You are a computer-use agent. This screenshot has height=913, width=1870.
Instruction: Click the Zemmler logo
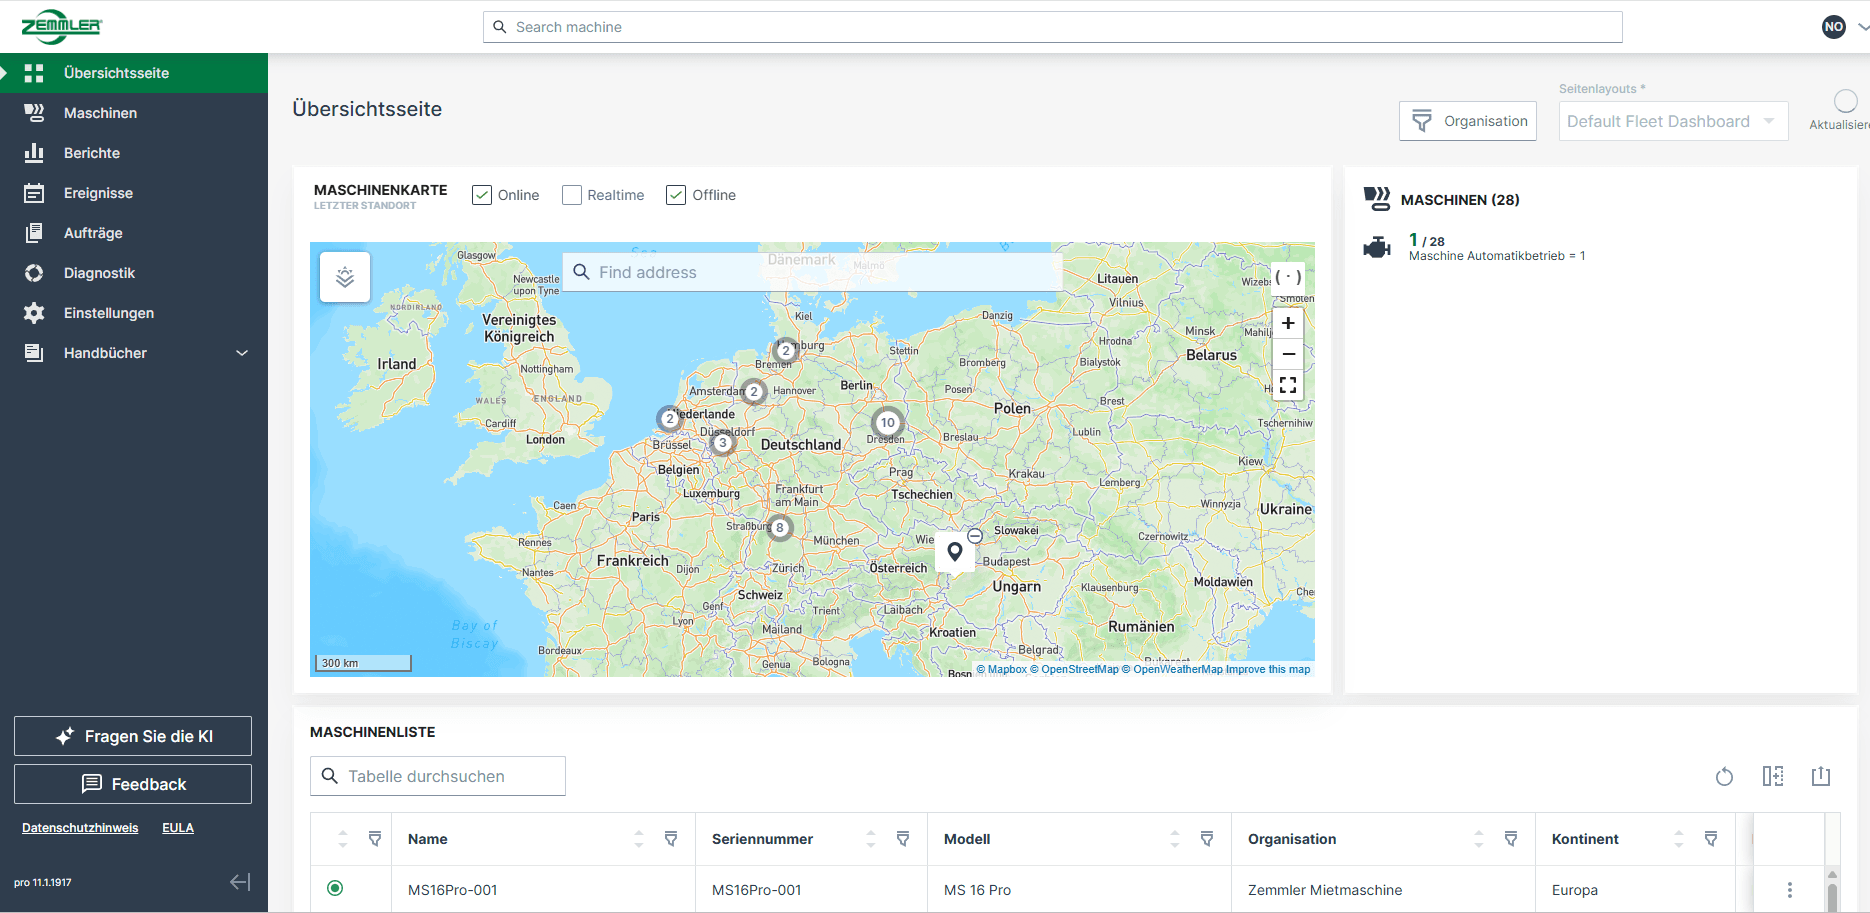[x=62, y=27]
